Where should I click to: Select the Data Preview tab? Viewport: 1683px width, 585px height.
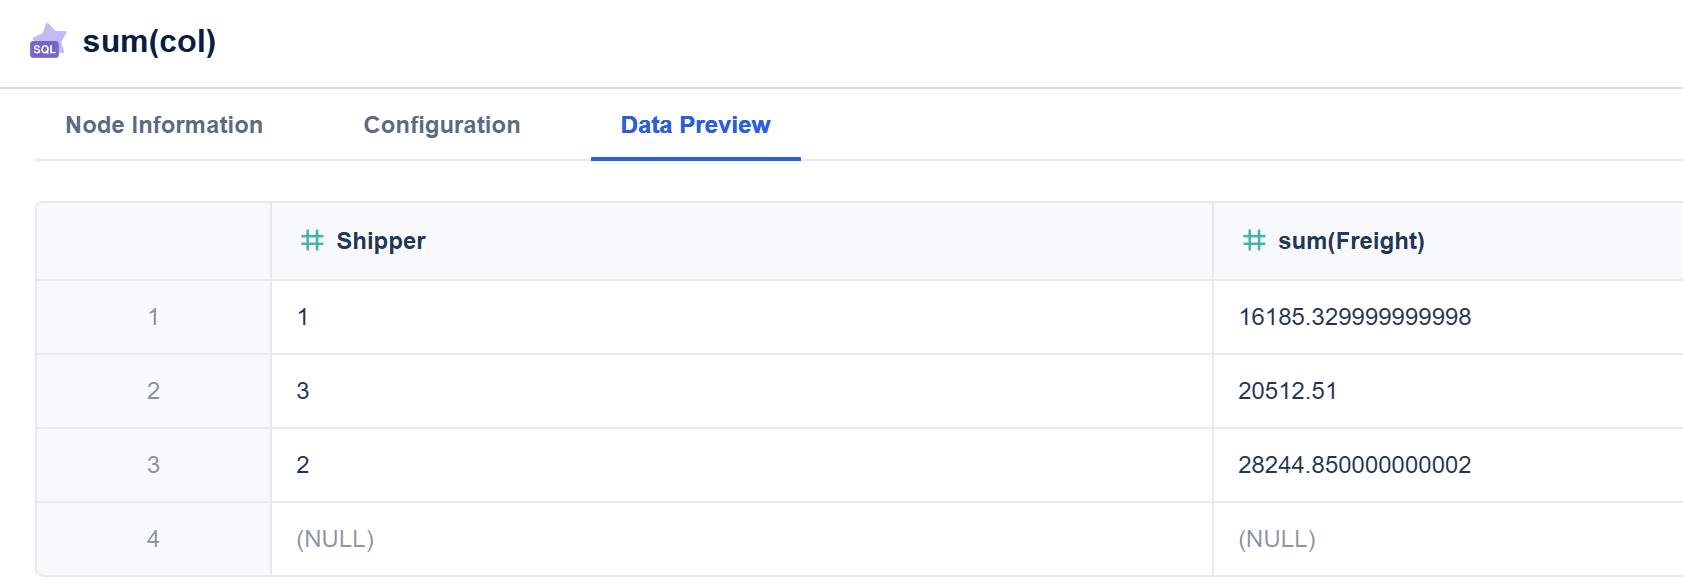695,125
